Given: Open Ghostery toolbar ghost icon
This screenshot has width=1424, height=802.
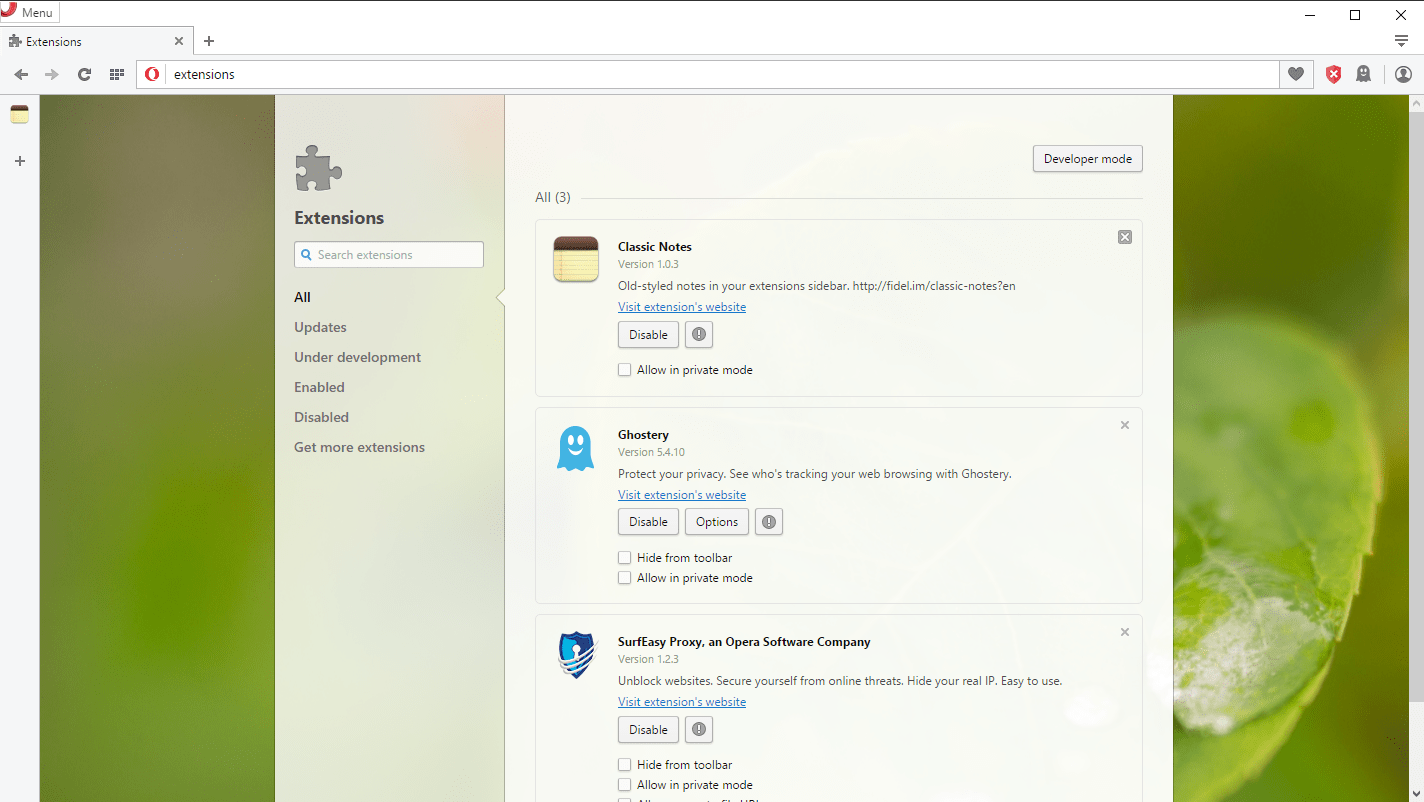Looking at the screenshot, I should [x=1363, y=74].
